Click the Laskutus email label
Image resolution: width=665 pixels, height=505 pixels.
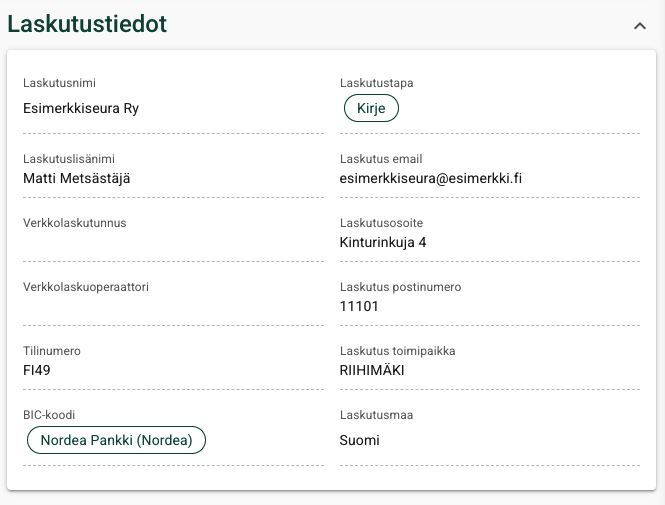[381, 159]
